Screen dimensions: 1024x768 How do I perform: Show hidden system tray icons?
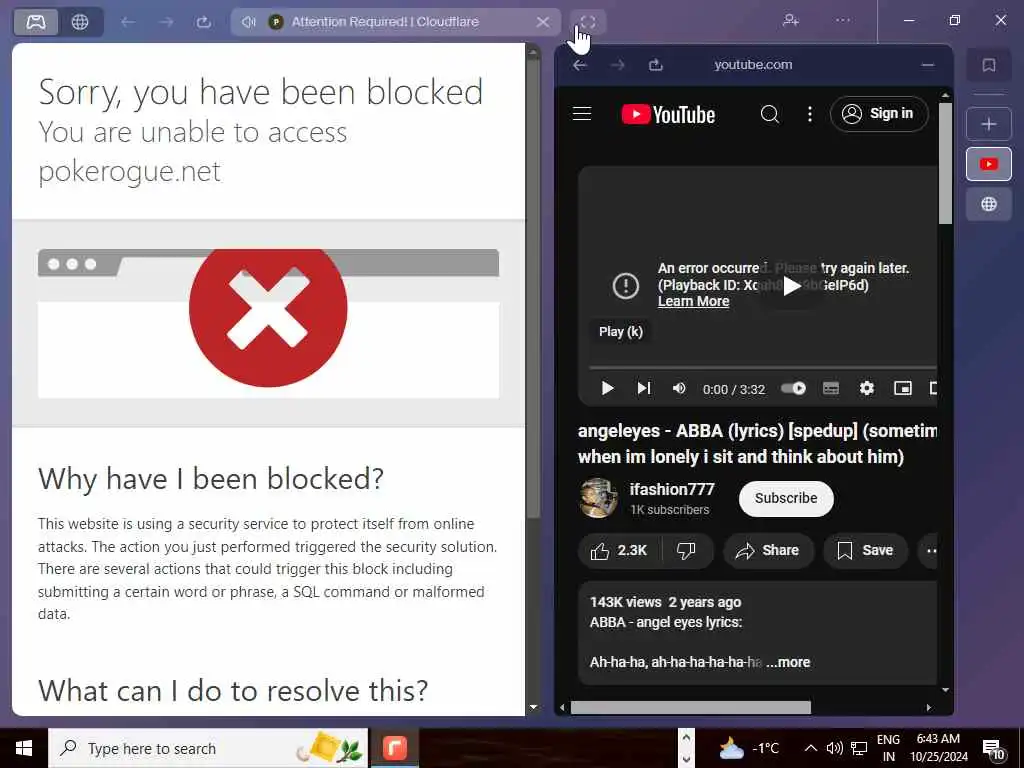click(x=810, y=748)
